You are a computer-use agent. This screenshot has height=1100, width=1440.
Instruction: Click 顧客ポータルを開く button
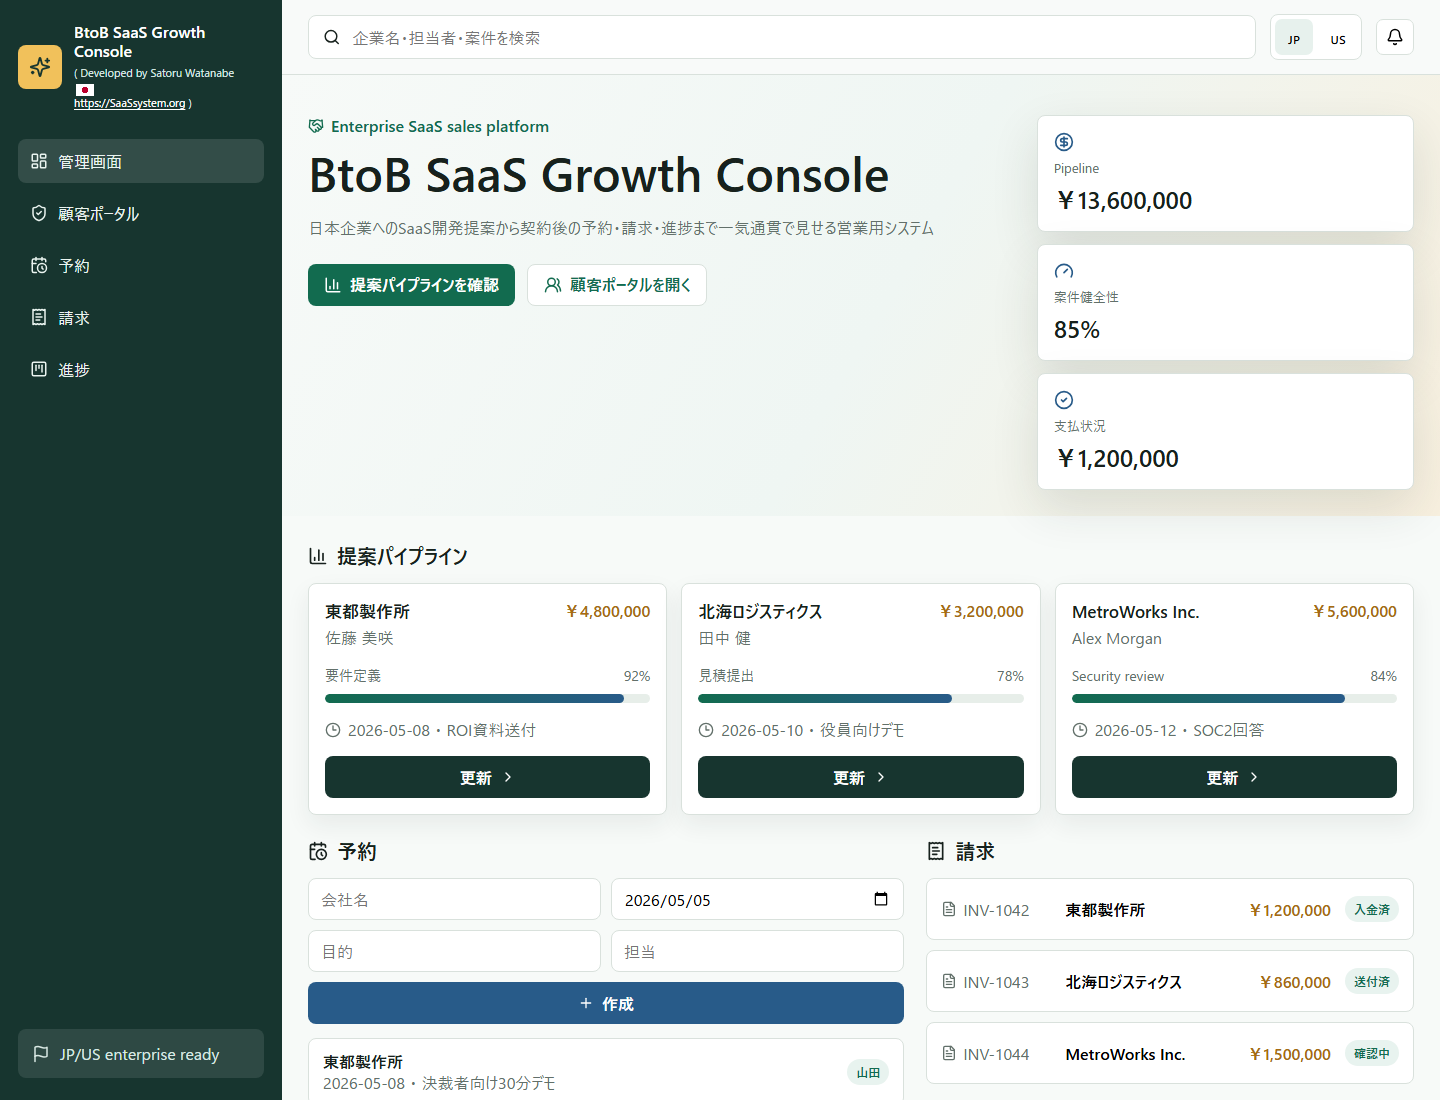617,285
